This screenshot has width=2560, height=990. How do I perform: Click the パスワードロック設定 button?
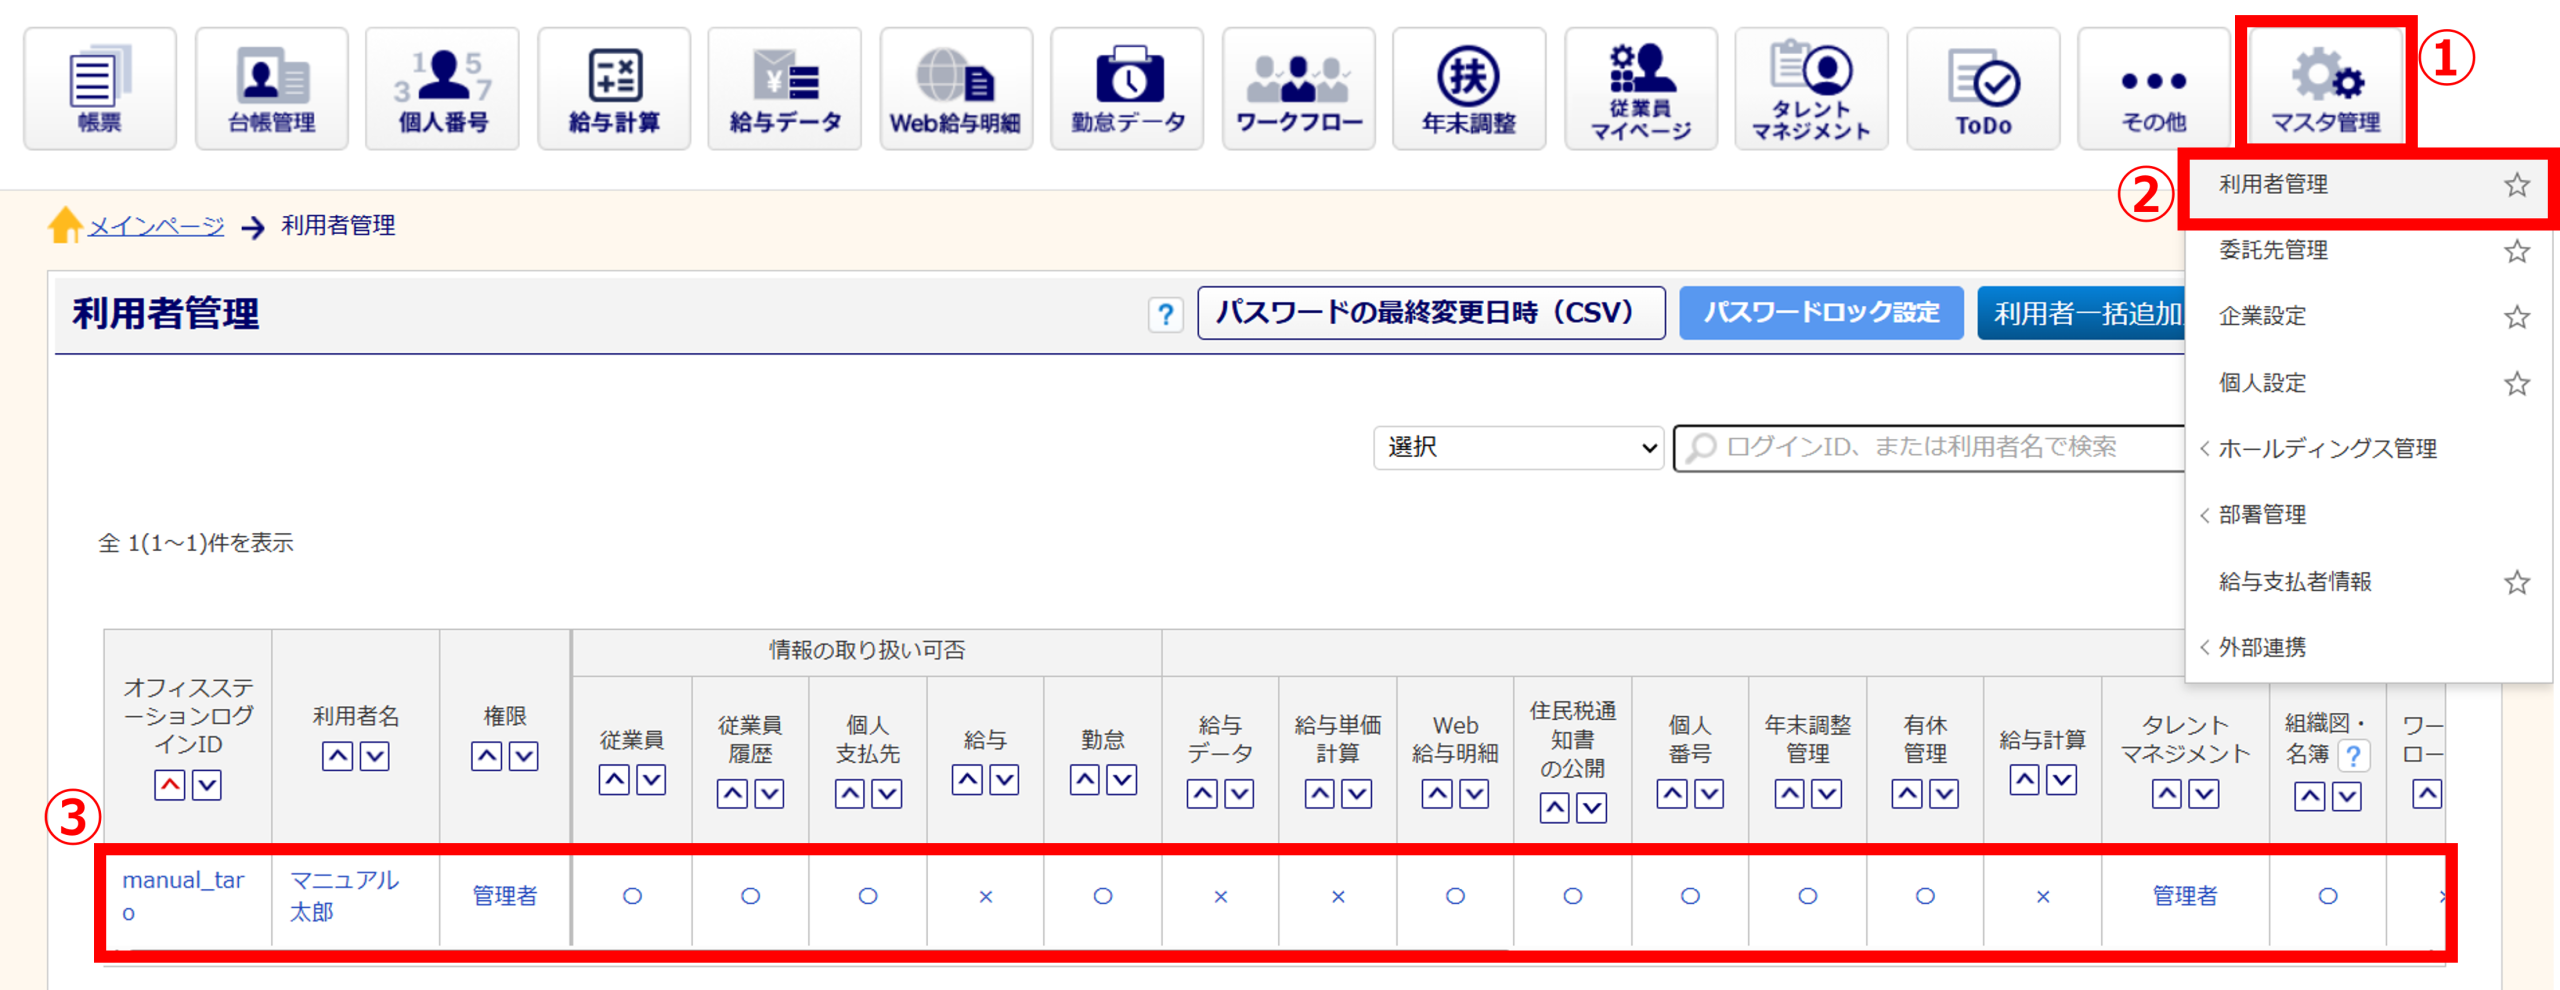click(x=1820, y=313)
